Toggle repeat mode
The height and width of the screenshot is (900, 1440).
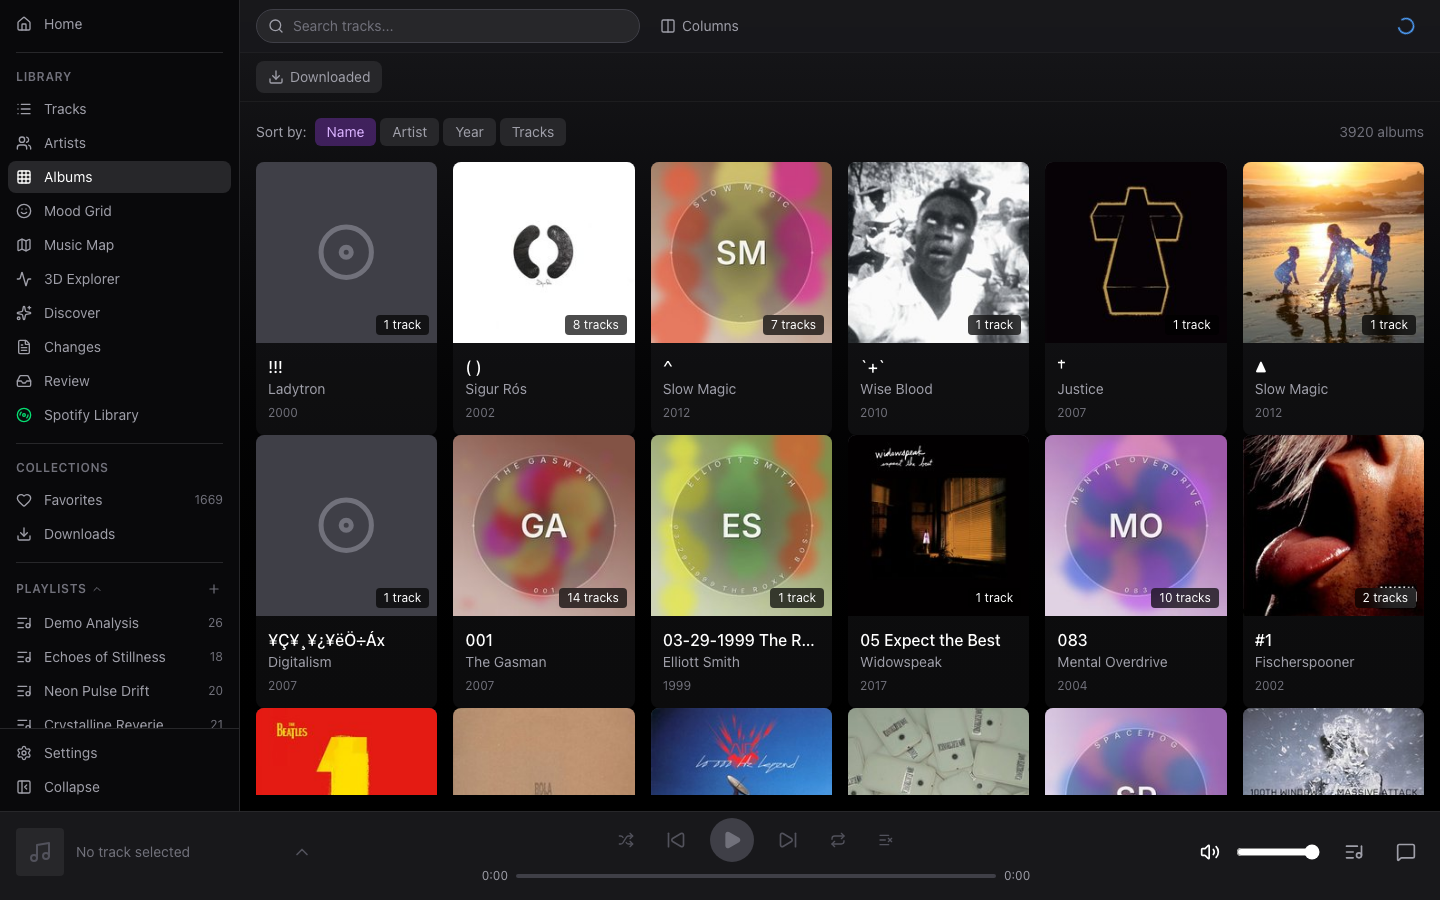tap(838, 840)
